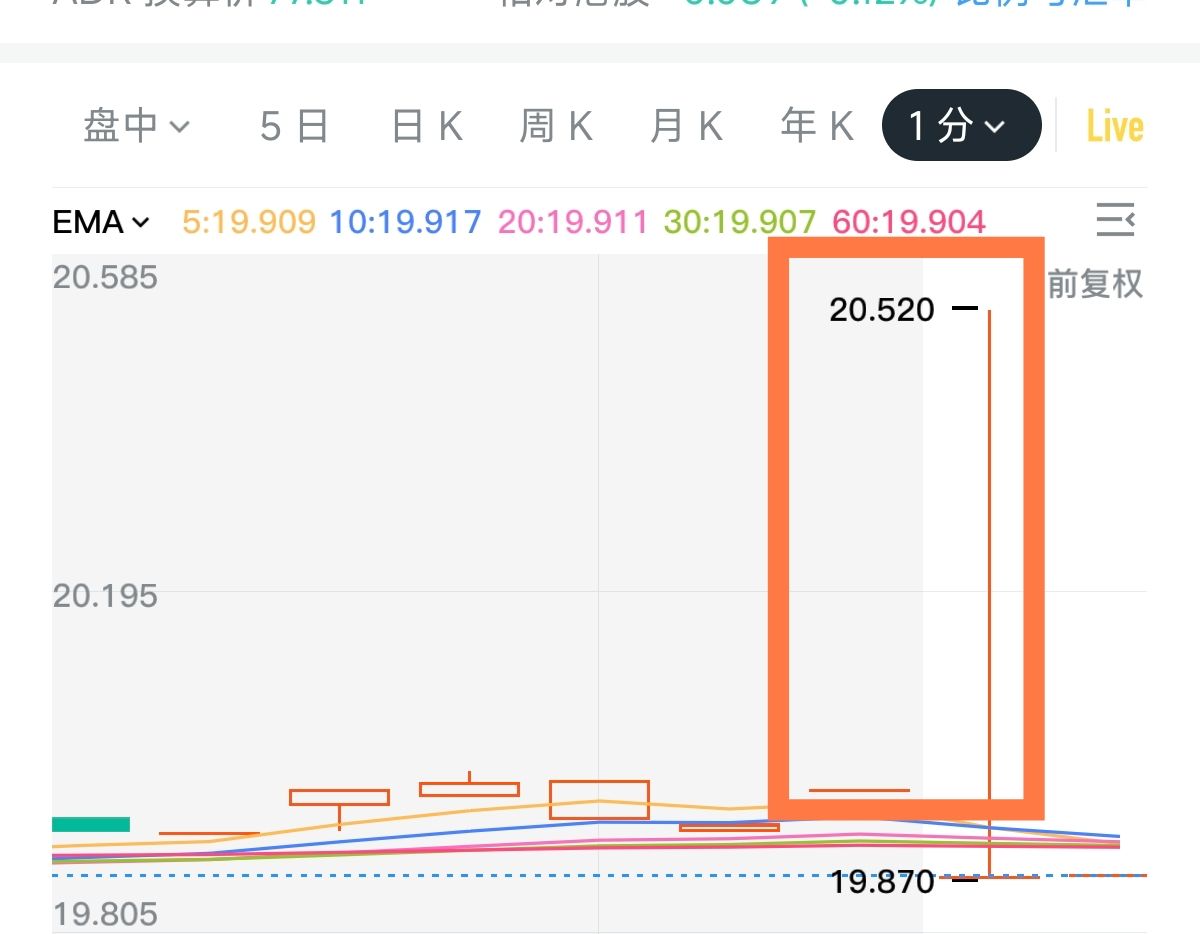Select the 日K chart tab
This screenshot has width=1200, height=934.
tap(426, 127)
